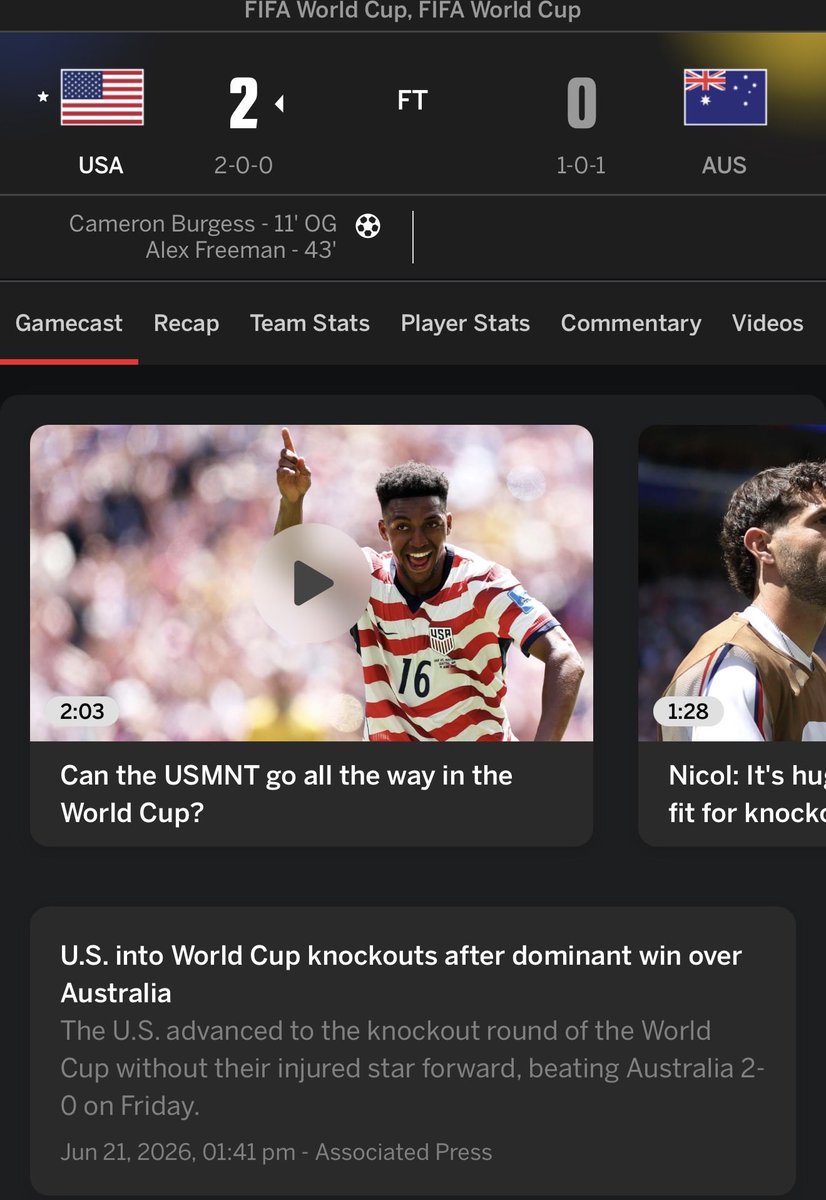Image resolution: width=826 pixels, height=1200 pixels.
Task: Tap Australia score of 0
Action: [582, 104]
